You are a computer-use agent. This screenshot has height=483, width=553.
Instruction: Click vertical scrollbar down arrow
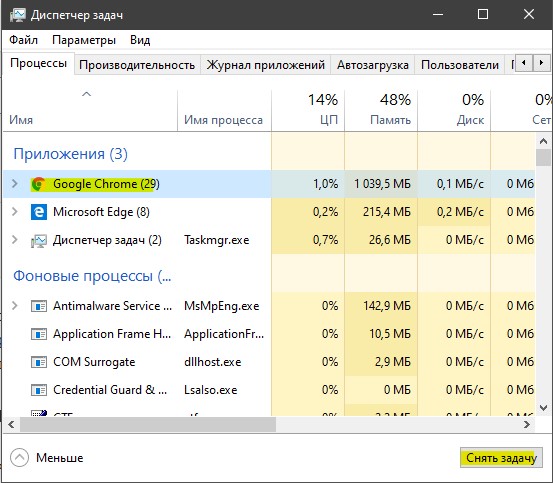543,408
